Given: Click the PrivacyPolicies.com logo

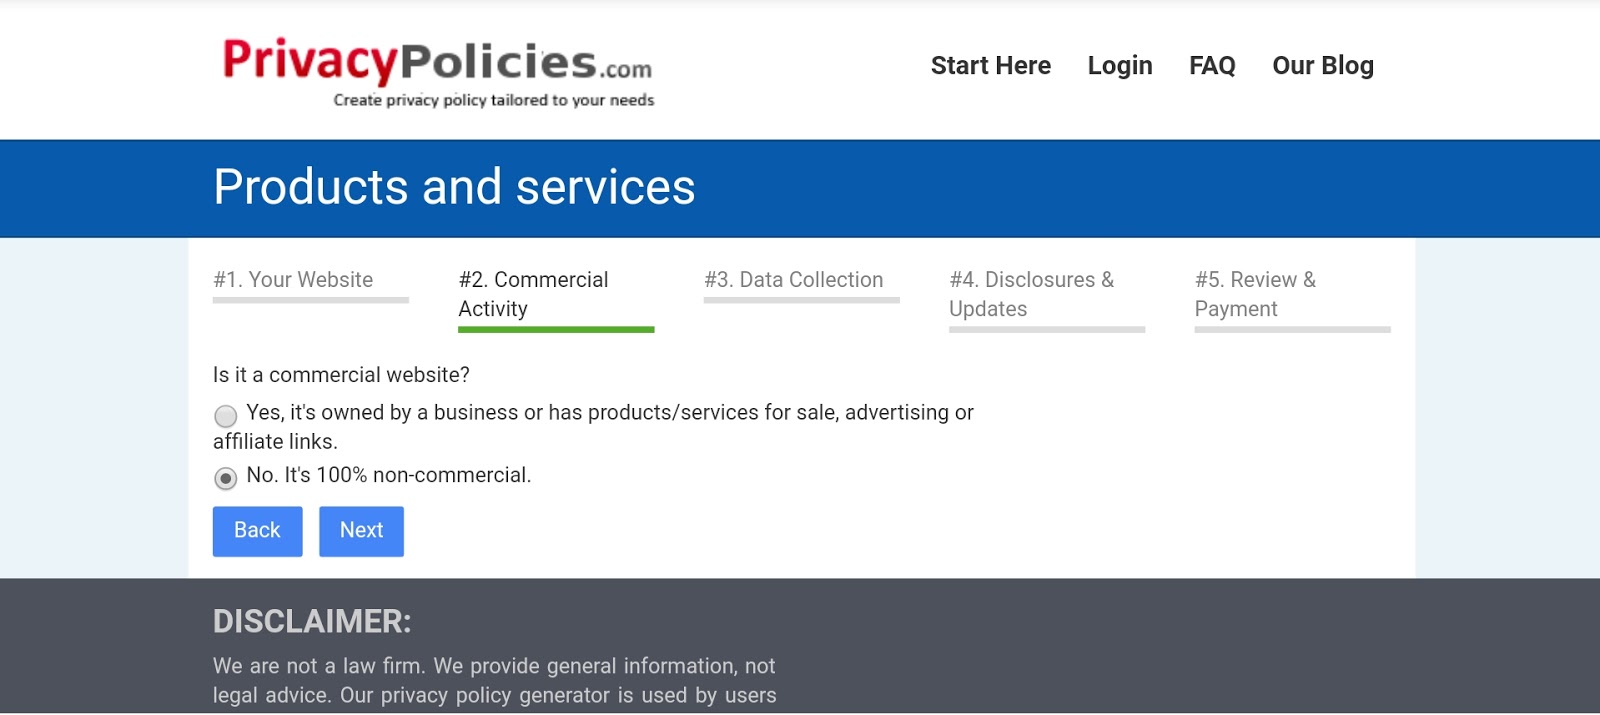Looking at the screenshot, I should 438,72.
